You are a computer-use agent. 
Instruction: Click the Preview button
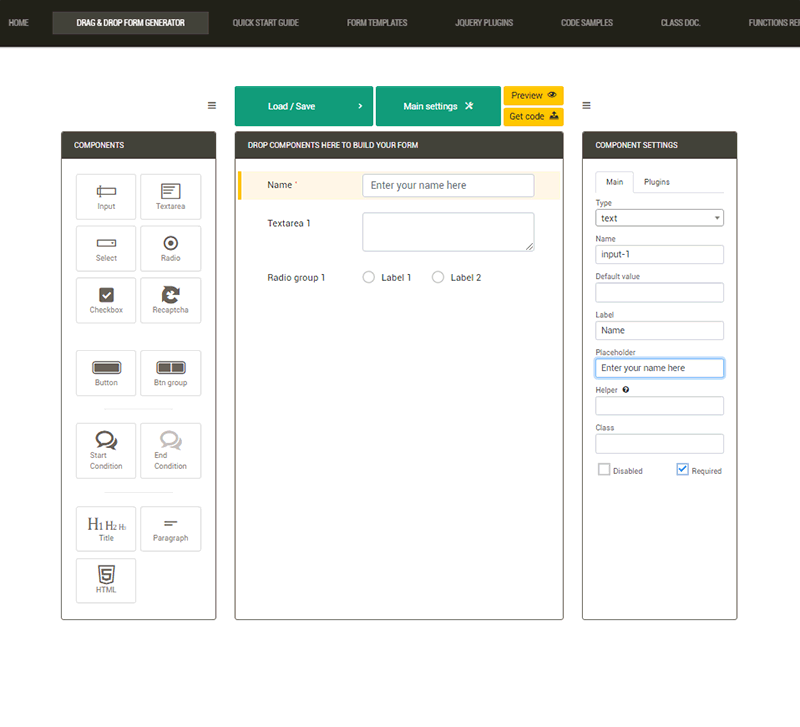533,95
